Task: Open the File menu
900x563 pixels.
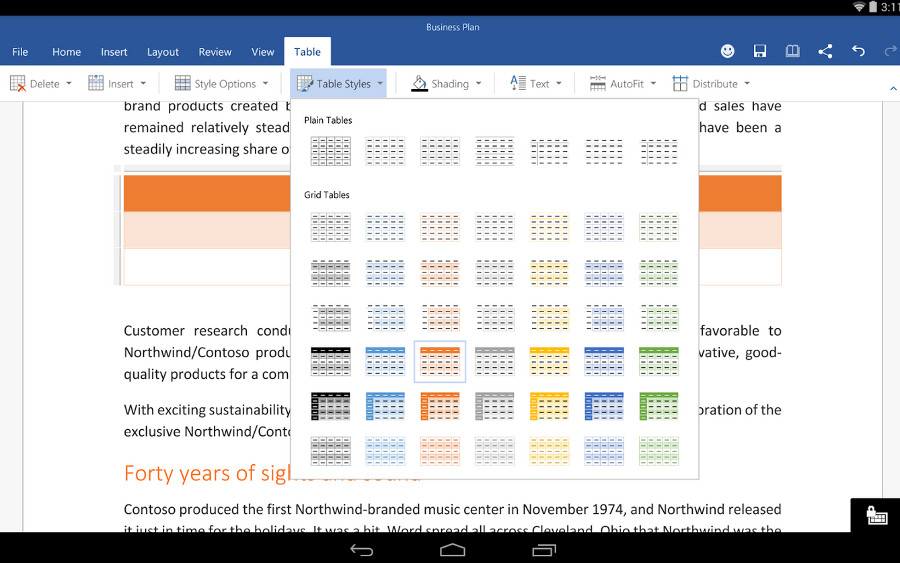Action: 20,52
